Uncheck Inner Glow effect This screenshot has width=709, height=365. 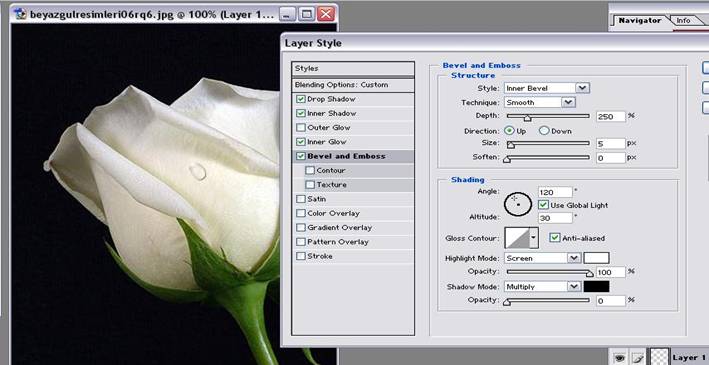[x=301, y=142]
